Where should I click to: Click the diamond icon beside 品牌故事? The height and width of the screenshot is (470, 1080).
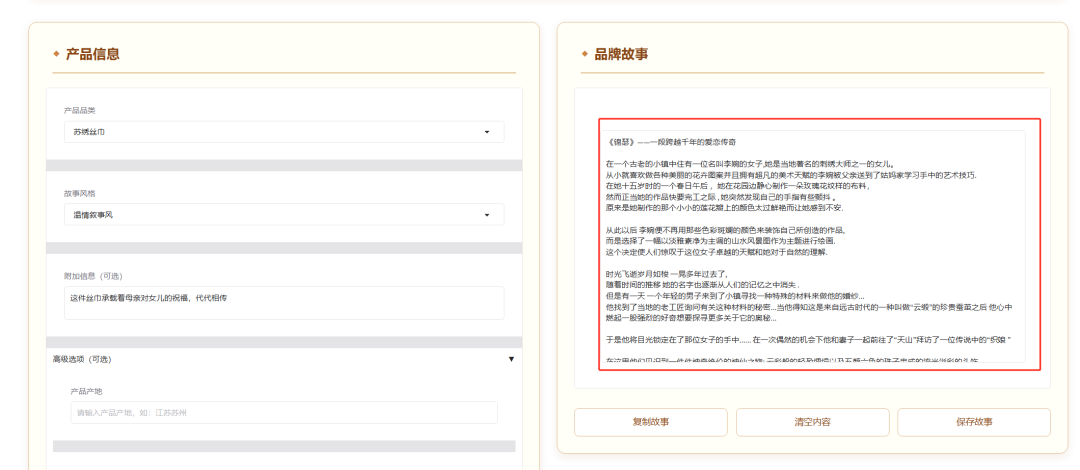tap(585, 54)
